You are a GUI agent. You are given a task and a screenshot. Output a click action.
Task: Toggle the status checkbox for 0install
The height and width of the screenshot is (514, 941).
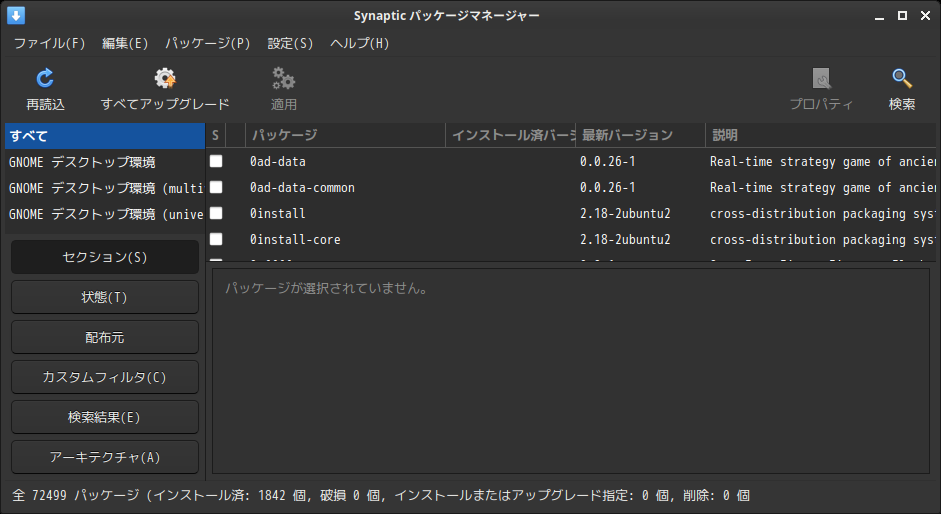pyautogui.click(x=216, y=213)
